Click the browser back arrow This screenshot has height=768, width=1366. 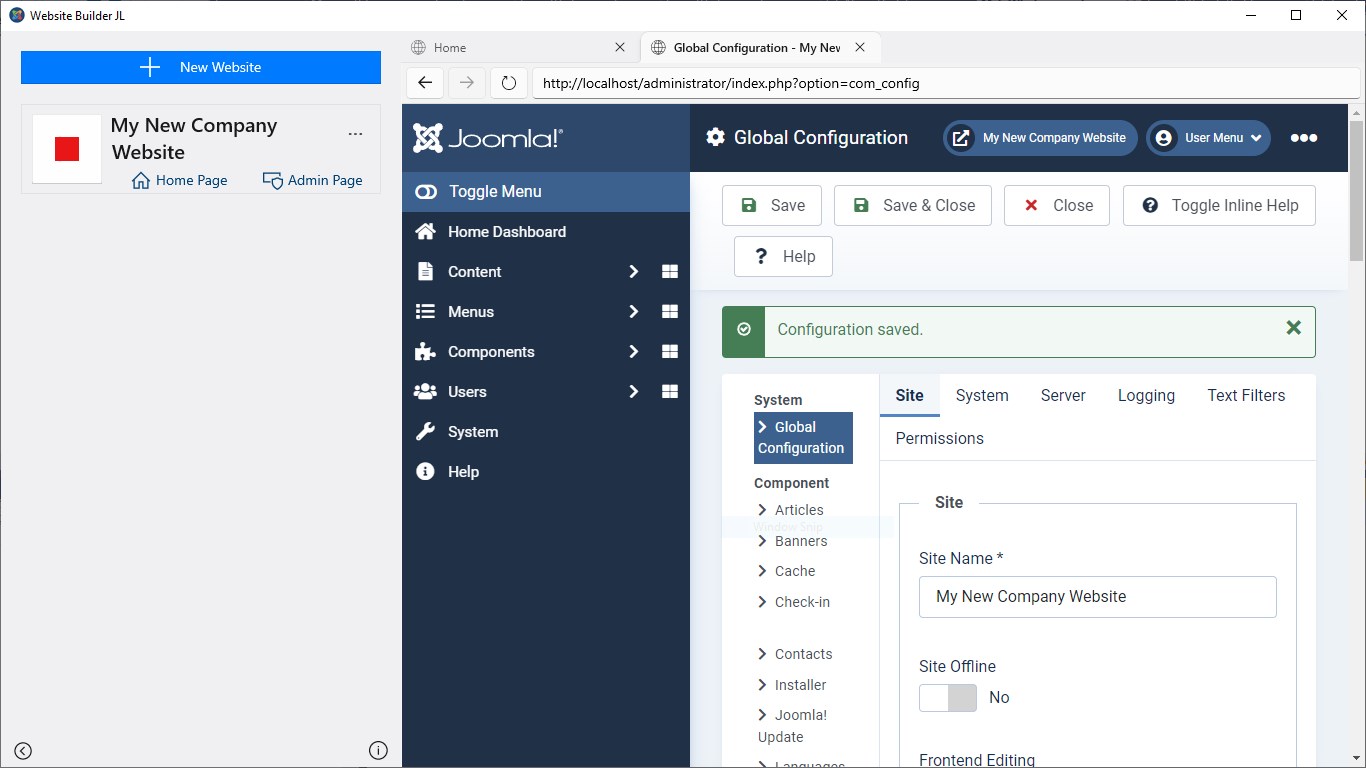(x=425, y=83)
